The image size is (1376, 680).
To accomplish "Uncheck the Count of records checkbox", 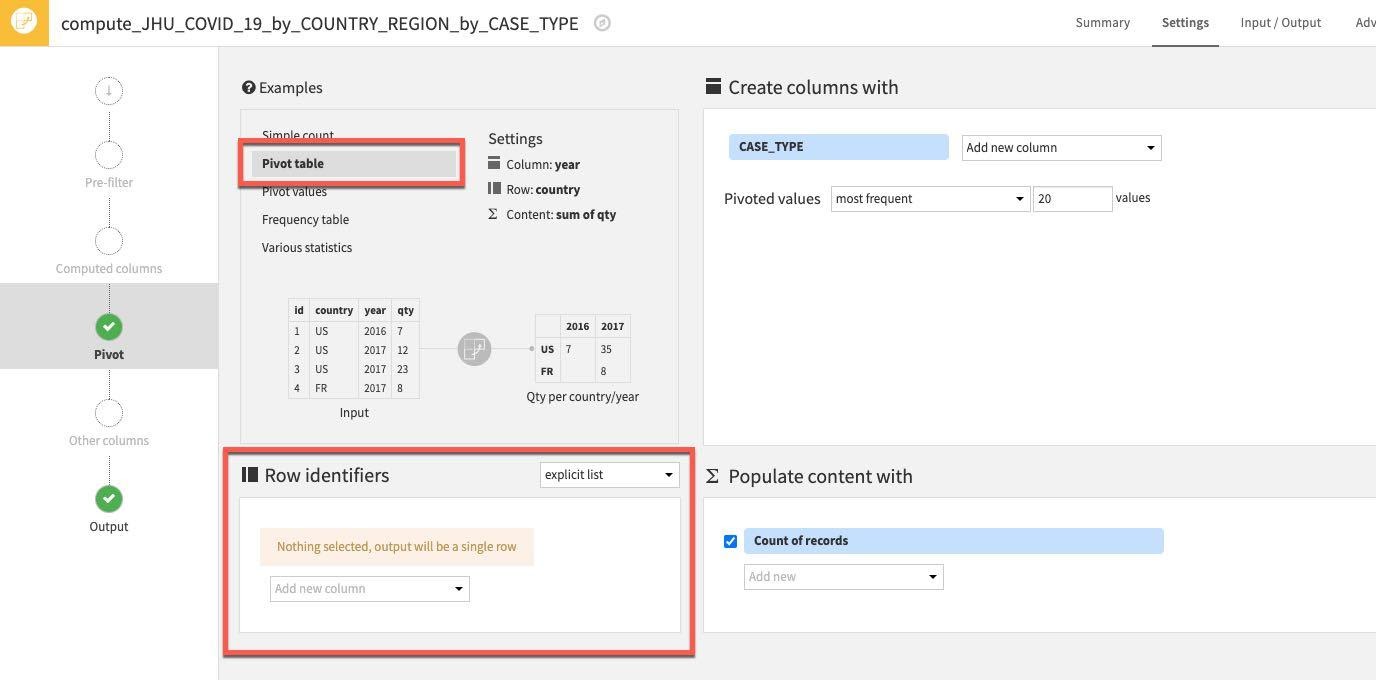I will 730,541.
